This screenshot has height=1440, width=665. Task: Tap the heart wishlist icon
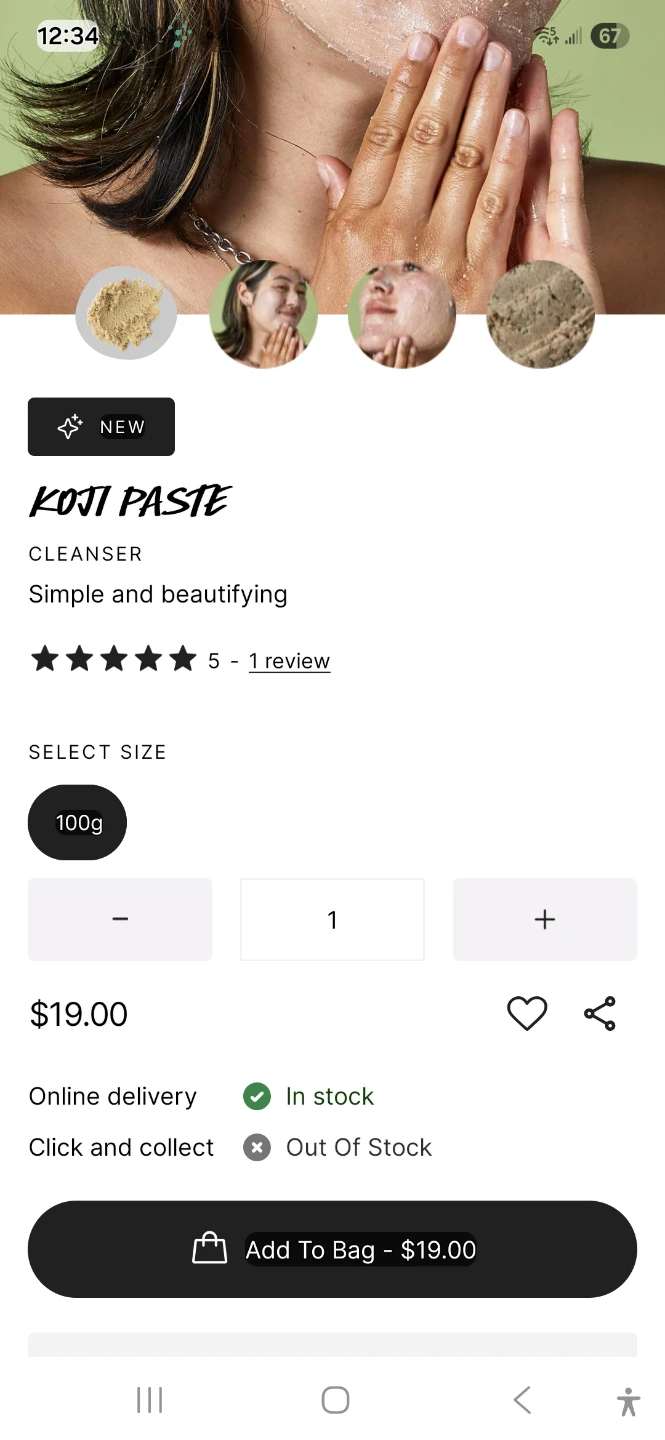[527, 1014]
